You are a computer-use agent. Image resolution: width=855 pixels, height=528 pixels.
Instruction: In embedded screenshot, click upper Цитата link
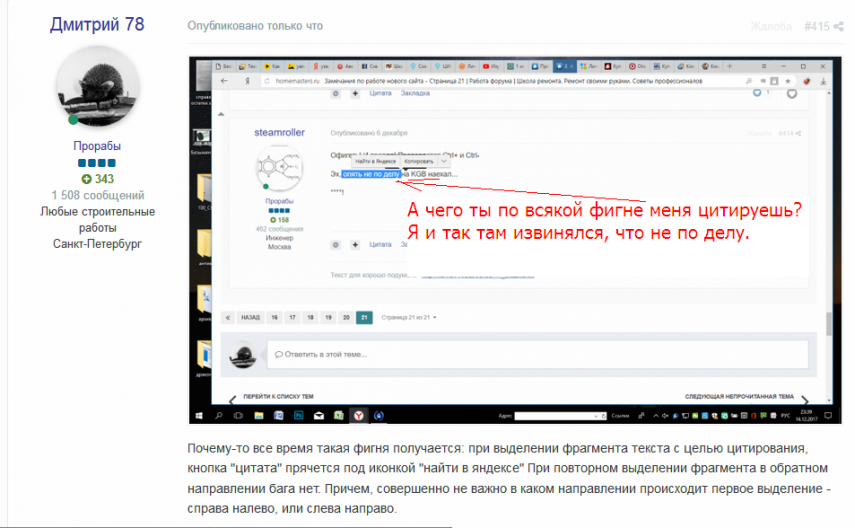380,93
